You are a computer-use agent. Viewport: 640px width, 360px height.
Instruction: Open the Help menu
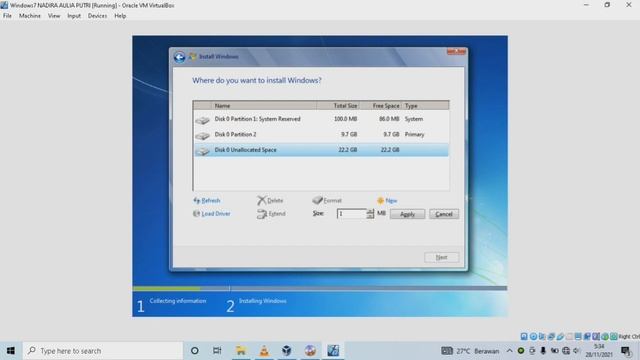click(120, 16)
